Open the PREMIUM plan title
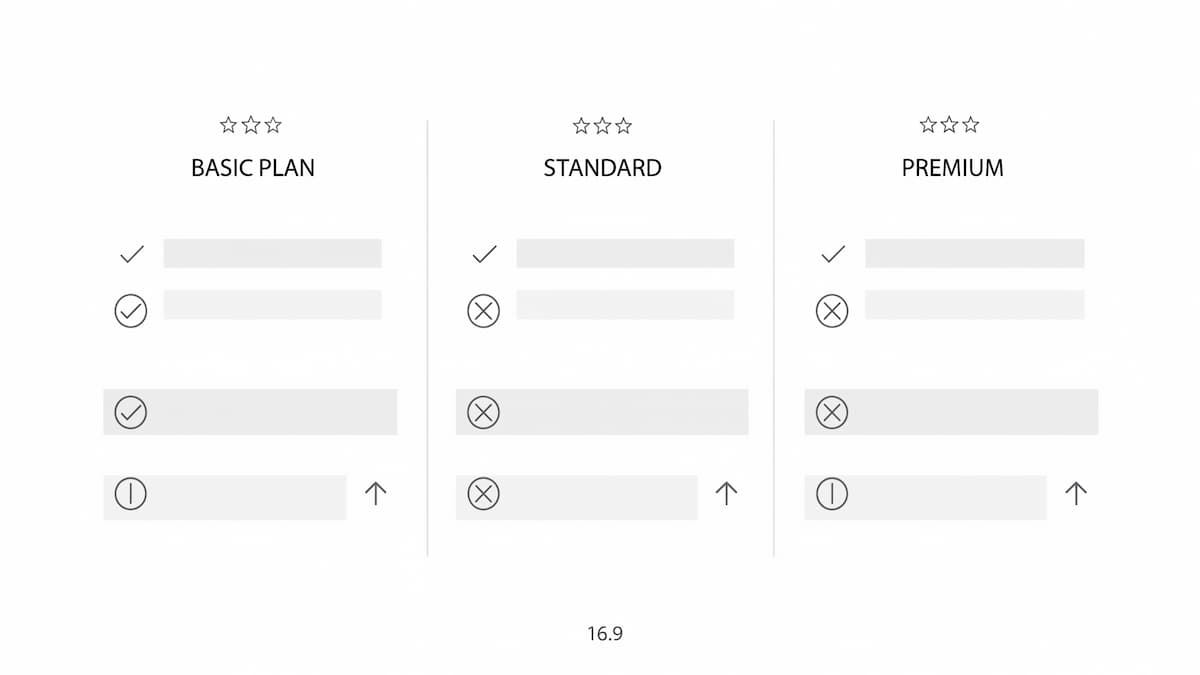The width and height of the screenshot is (1200, 675). pos(952,168)
